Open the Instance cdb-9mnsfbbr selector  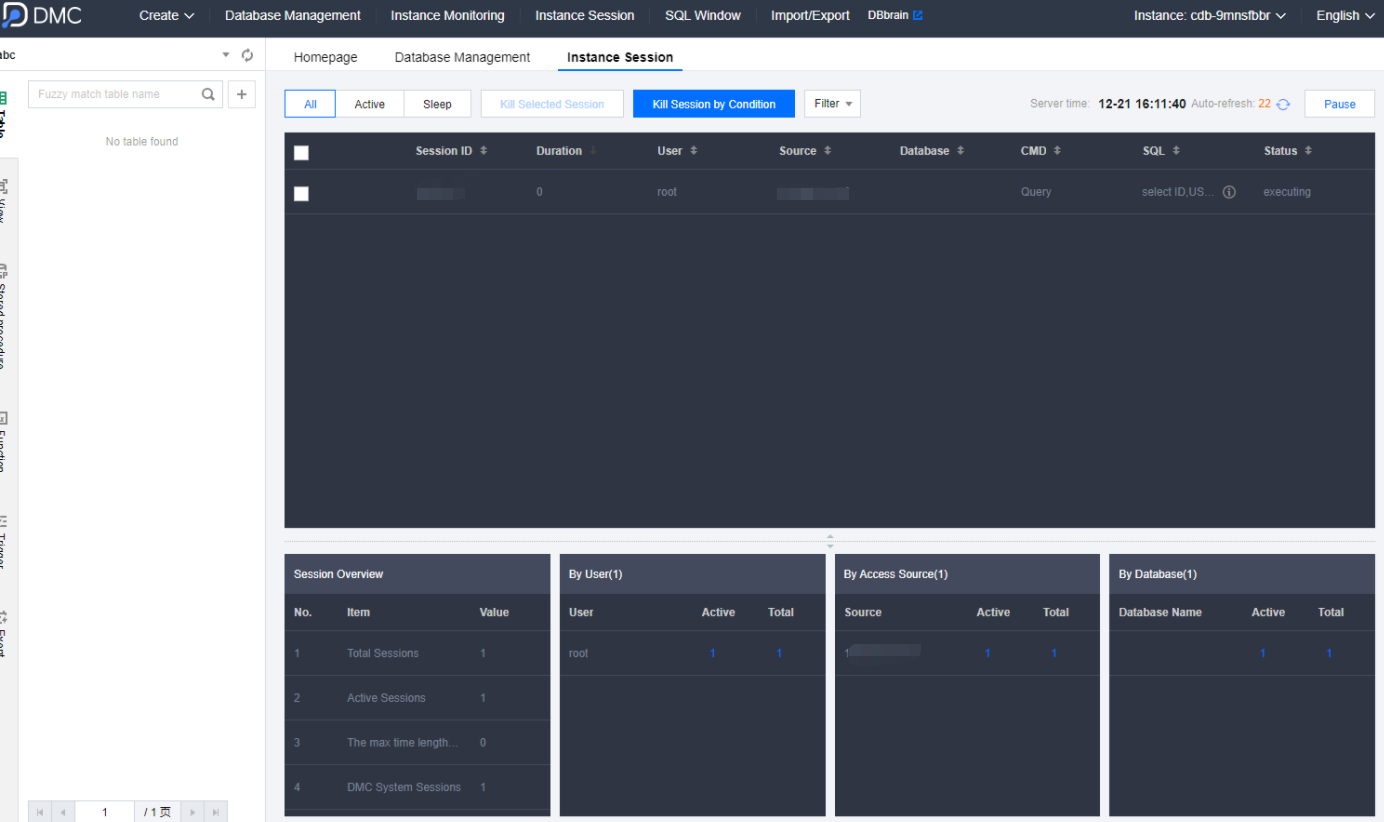[x=1209, y=16]
